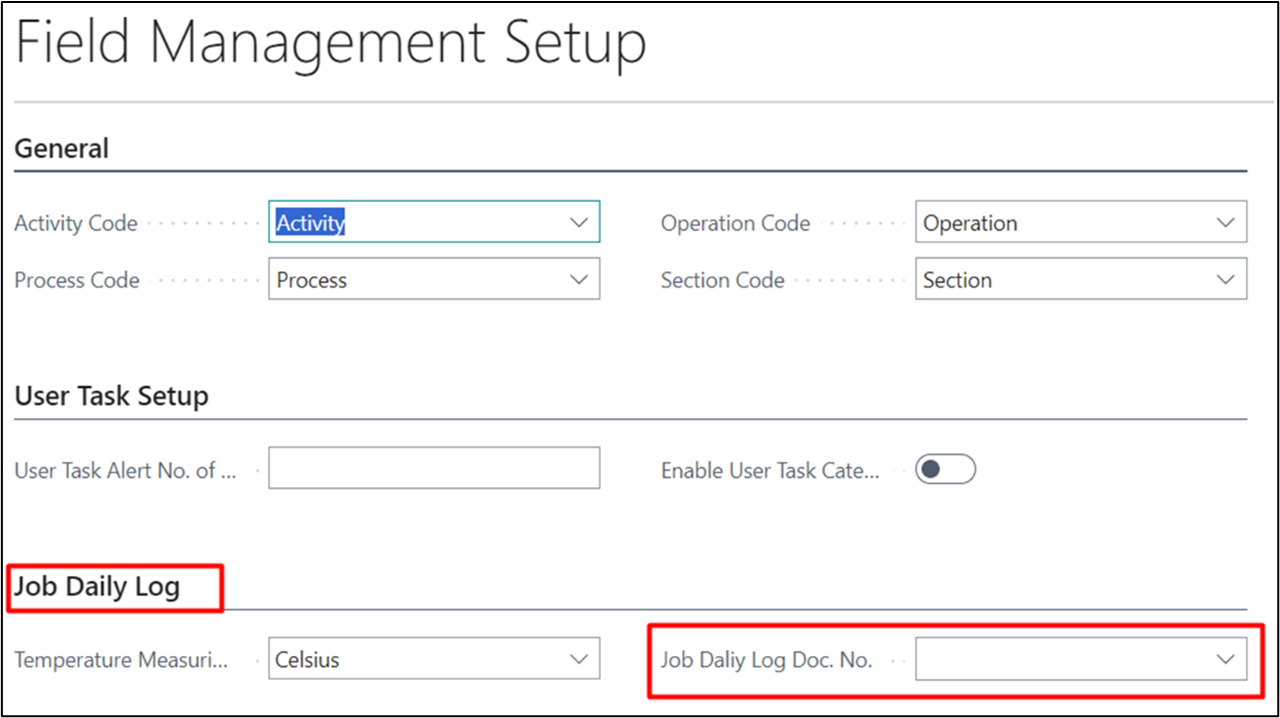Toggle the Enable User Task Category switch
The height and width of the screenshot is (718, 1280).
945,470
